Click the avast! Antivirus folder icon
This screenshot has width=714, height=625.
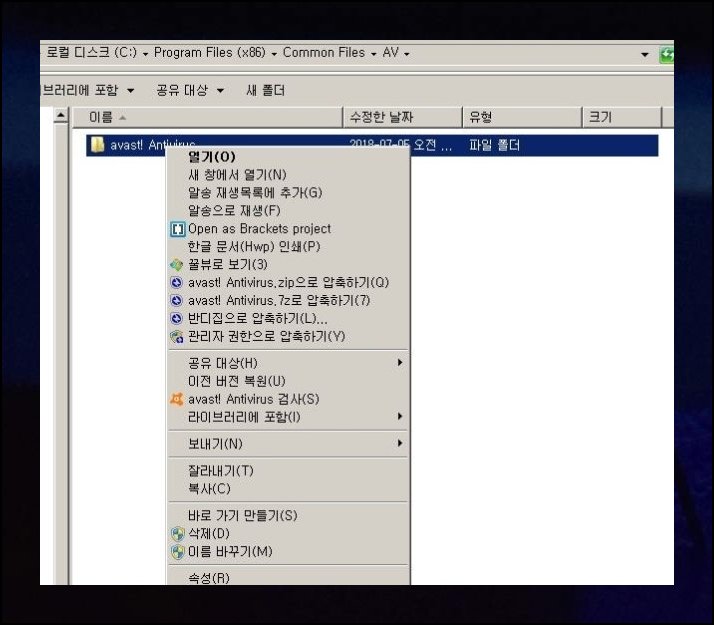point(97,145)
